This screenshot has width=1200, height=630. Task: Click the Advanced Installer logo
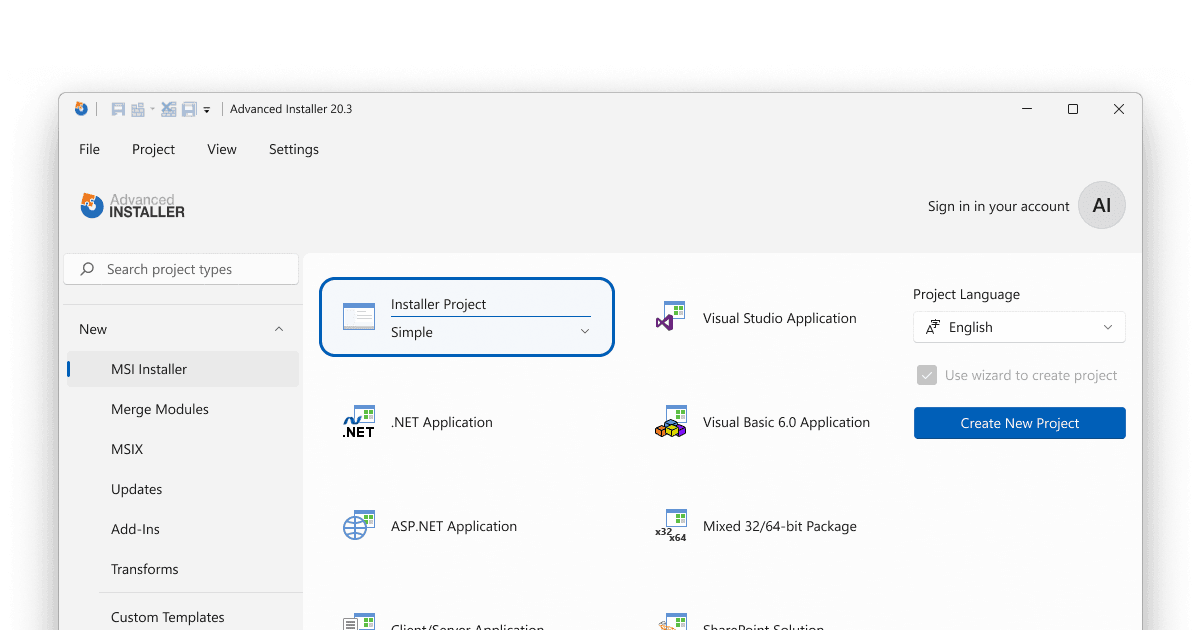tap(133, 205)
